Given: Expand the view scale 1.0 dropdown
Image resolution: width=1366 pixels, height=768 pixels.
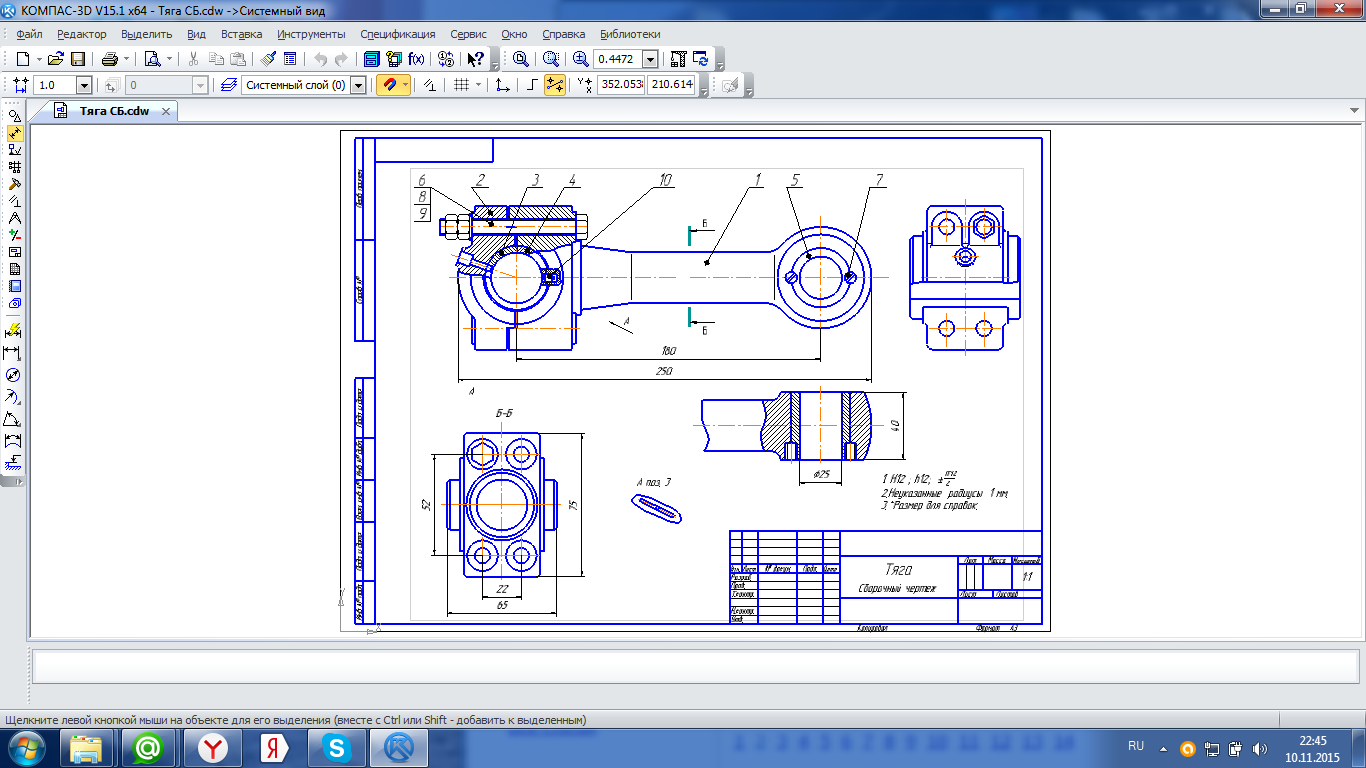Looking at the screenshot, I should (x=83, y=85).
